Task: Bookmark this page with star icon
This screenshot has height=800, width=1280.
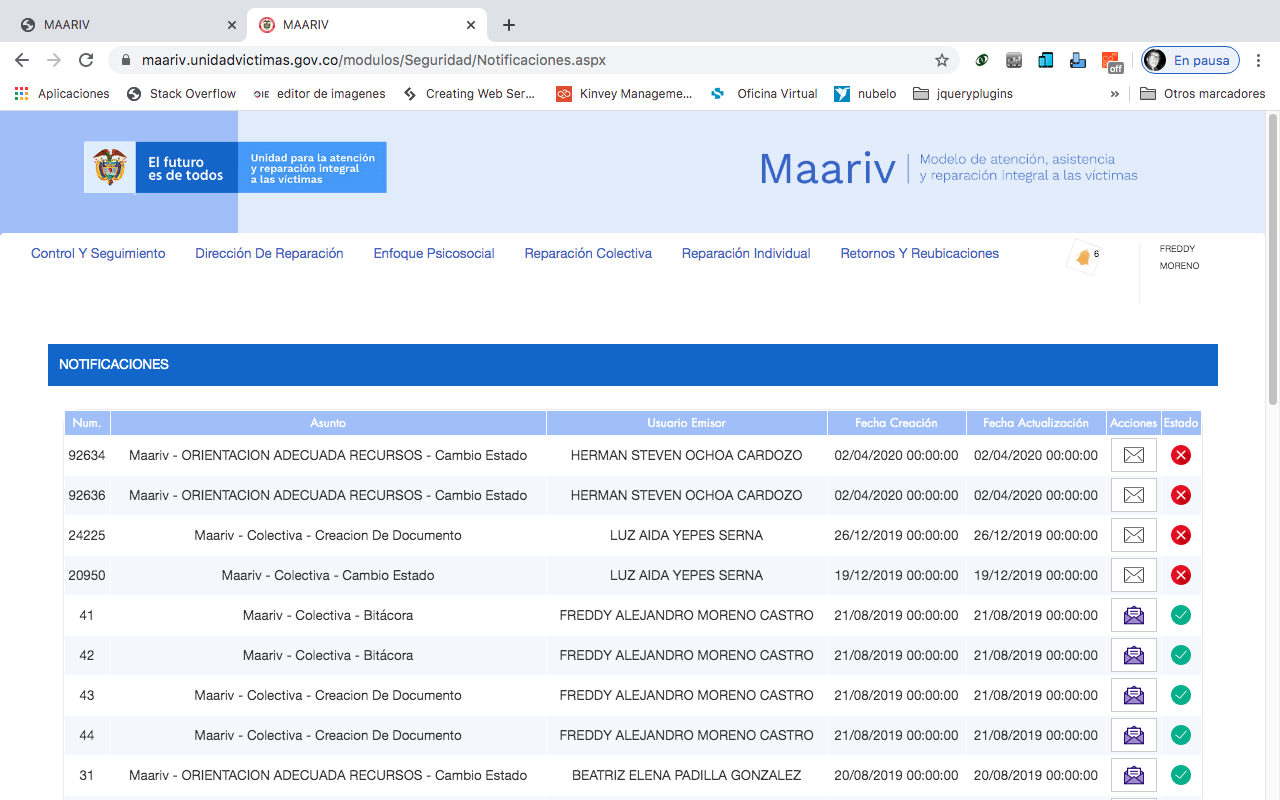Action: click(x=942, y=60)
